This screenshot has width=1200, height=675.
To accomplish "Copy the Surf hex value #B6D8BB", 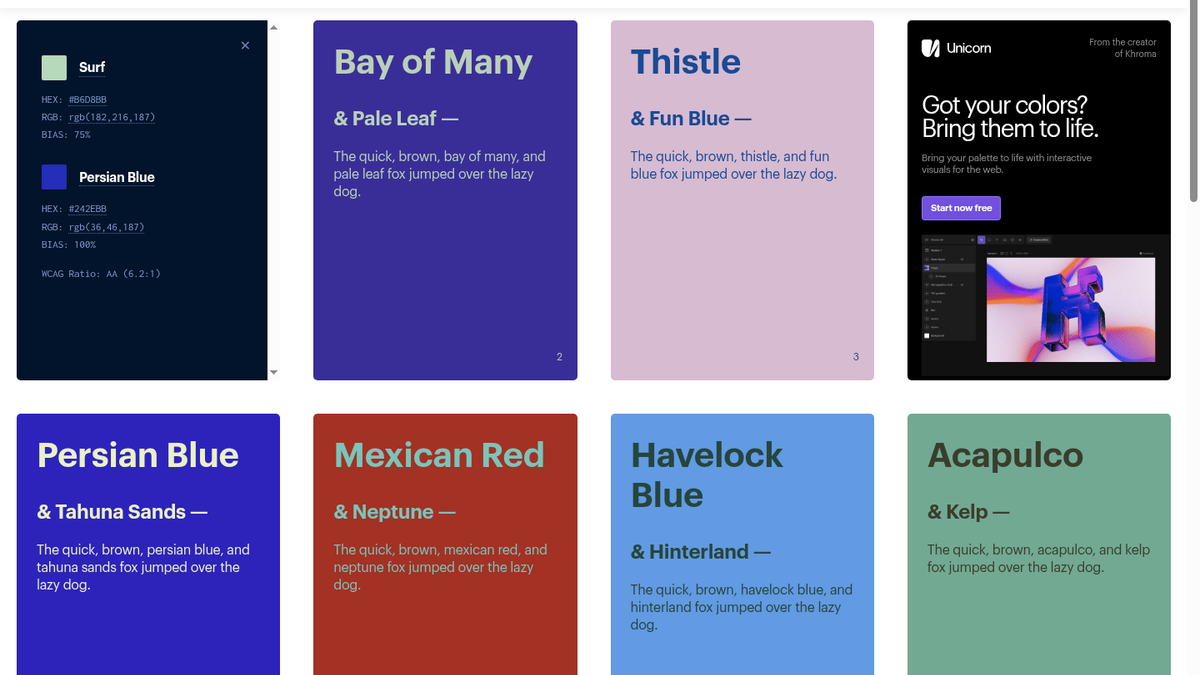I will tap(88, 100).
